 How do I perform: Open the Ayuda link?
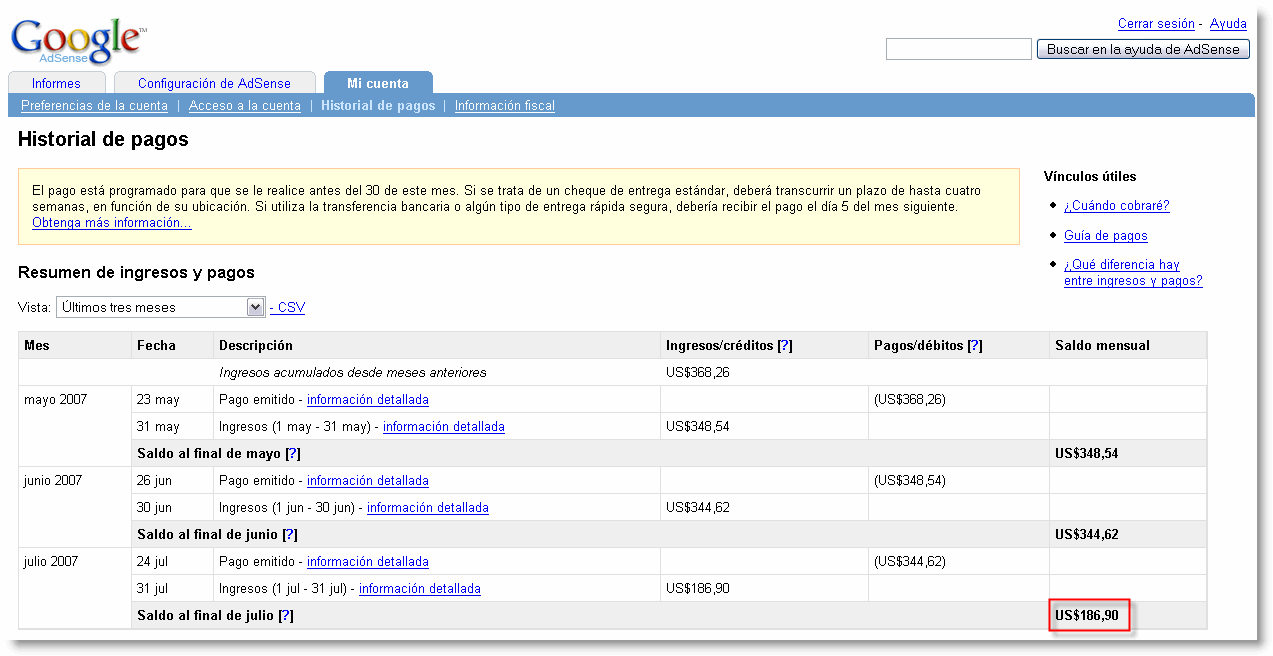pos(1228,24)
